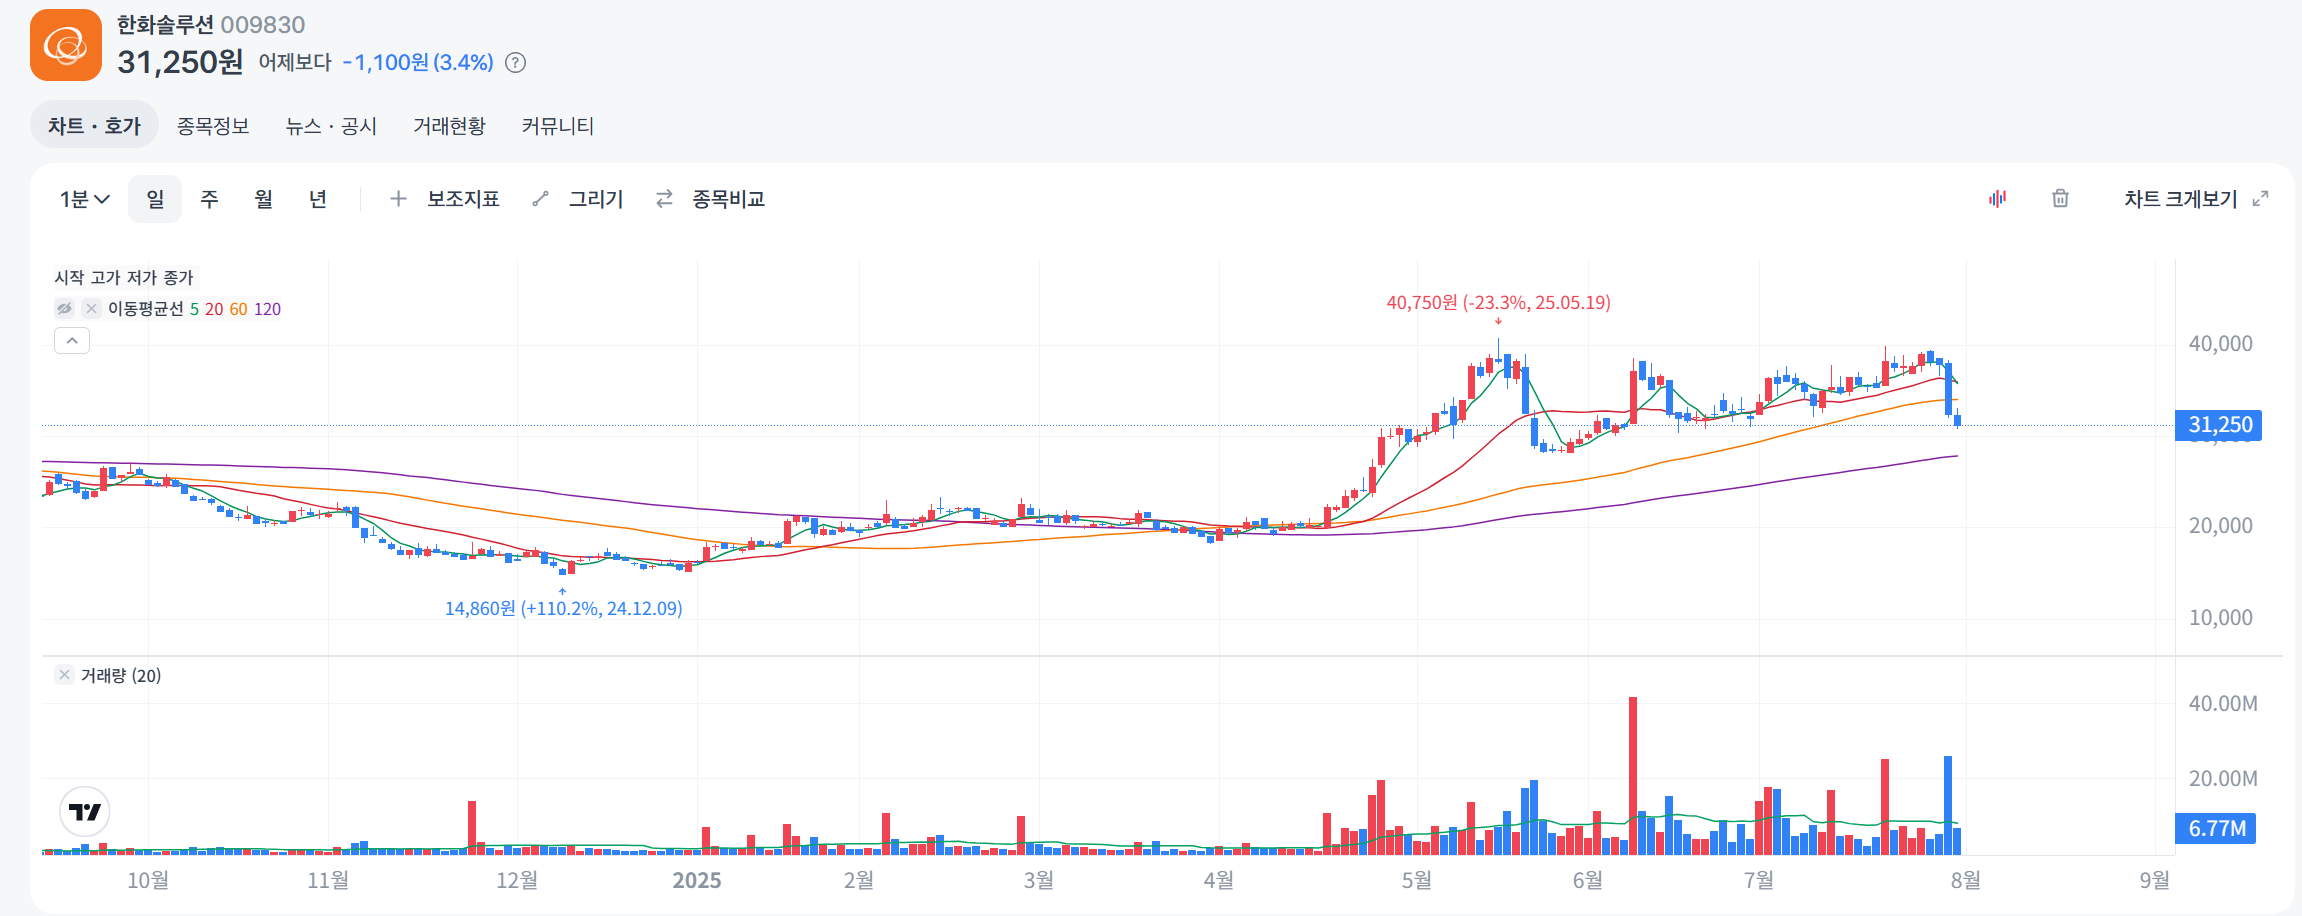Select the 주 (weekly) chart period
This screenshot has height=916, width=2302.
tap(209, 199)
